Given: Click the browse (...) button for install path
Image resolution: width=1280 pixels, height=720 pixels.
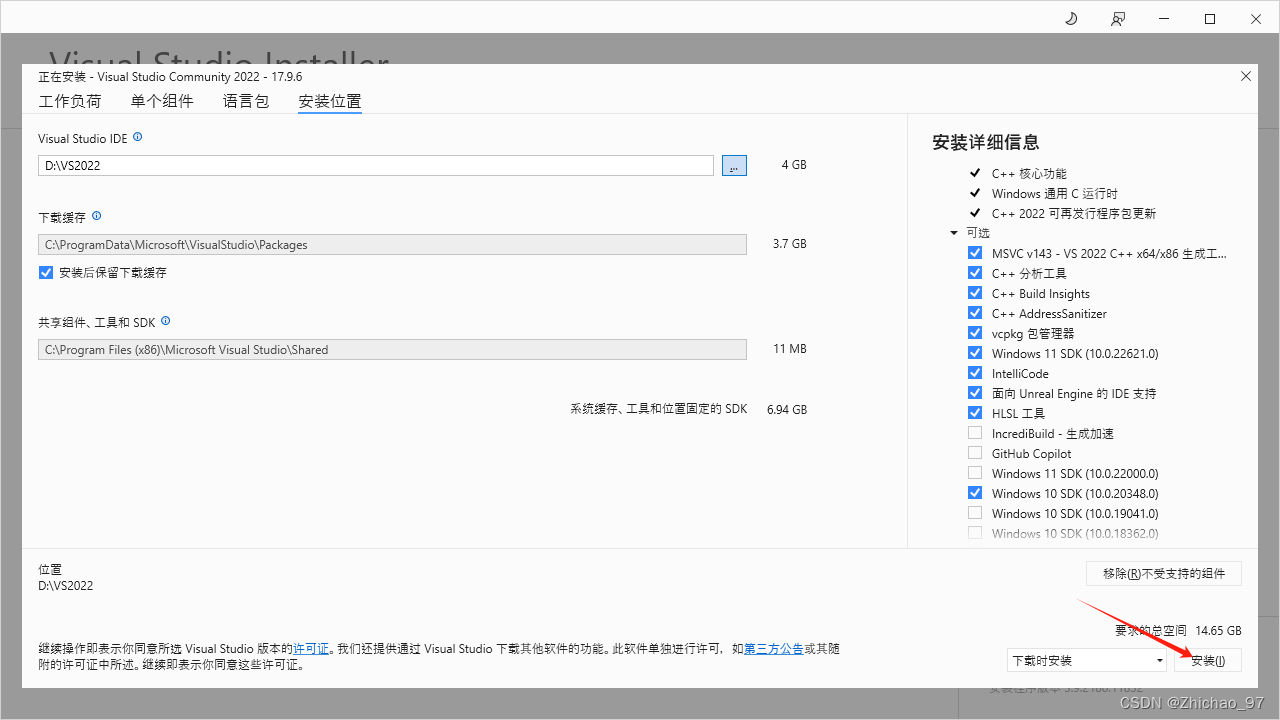Looking at the screenshot, I should coord(734,166).
